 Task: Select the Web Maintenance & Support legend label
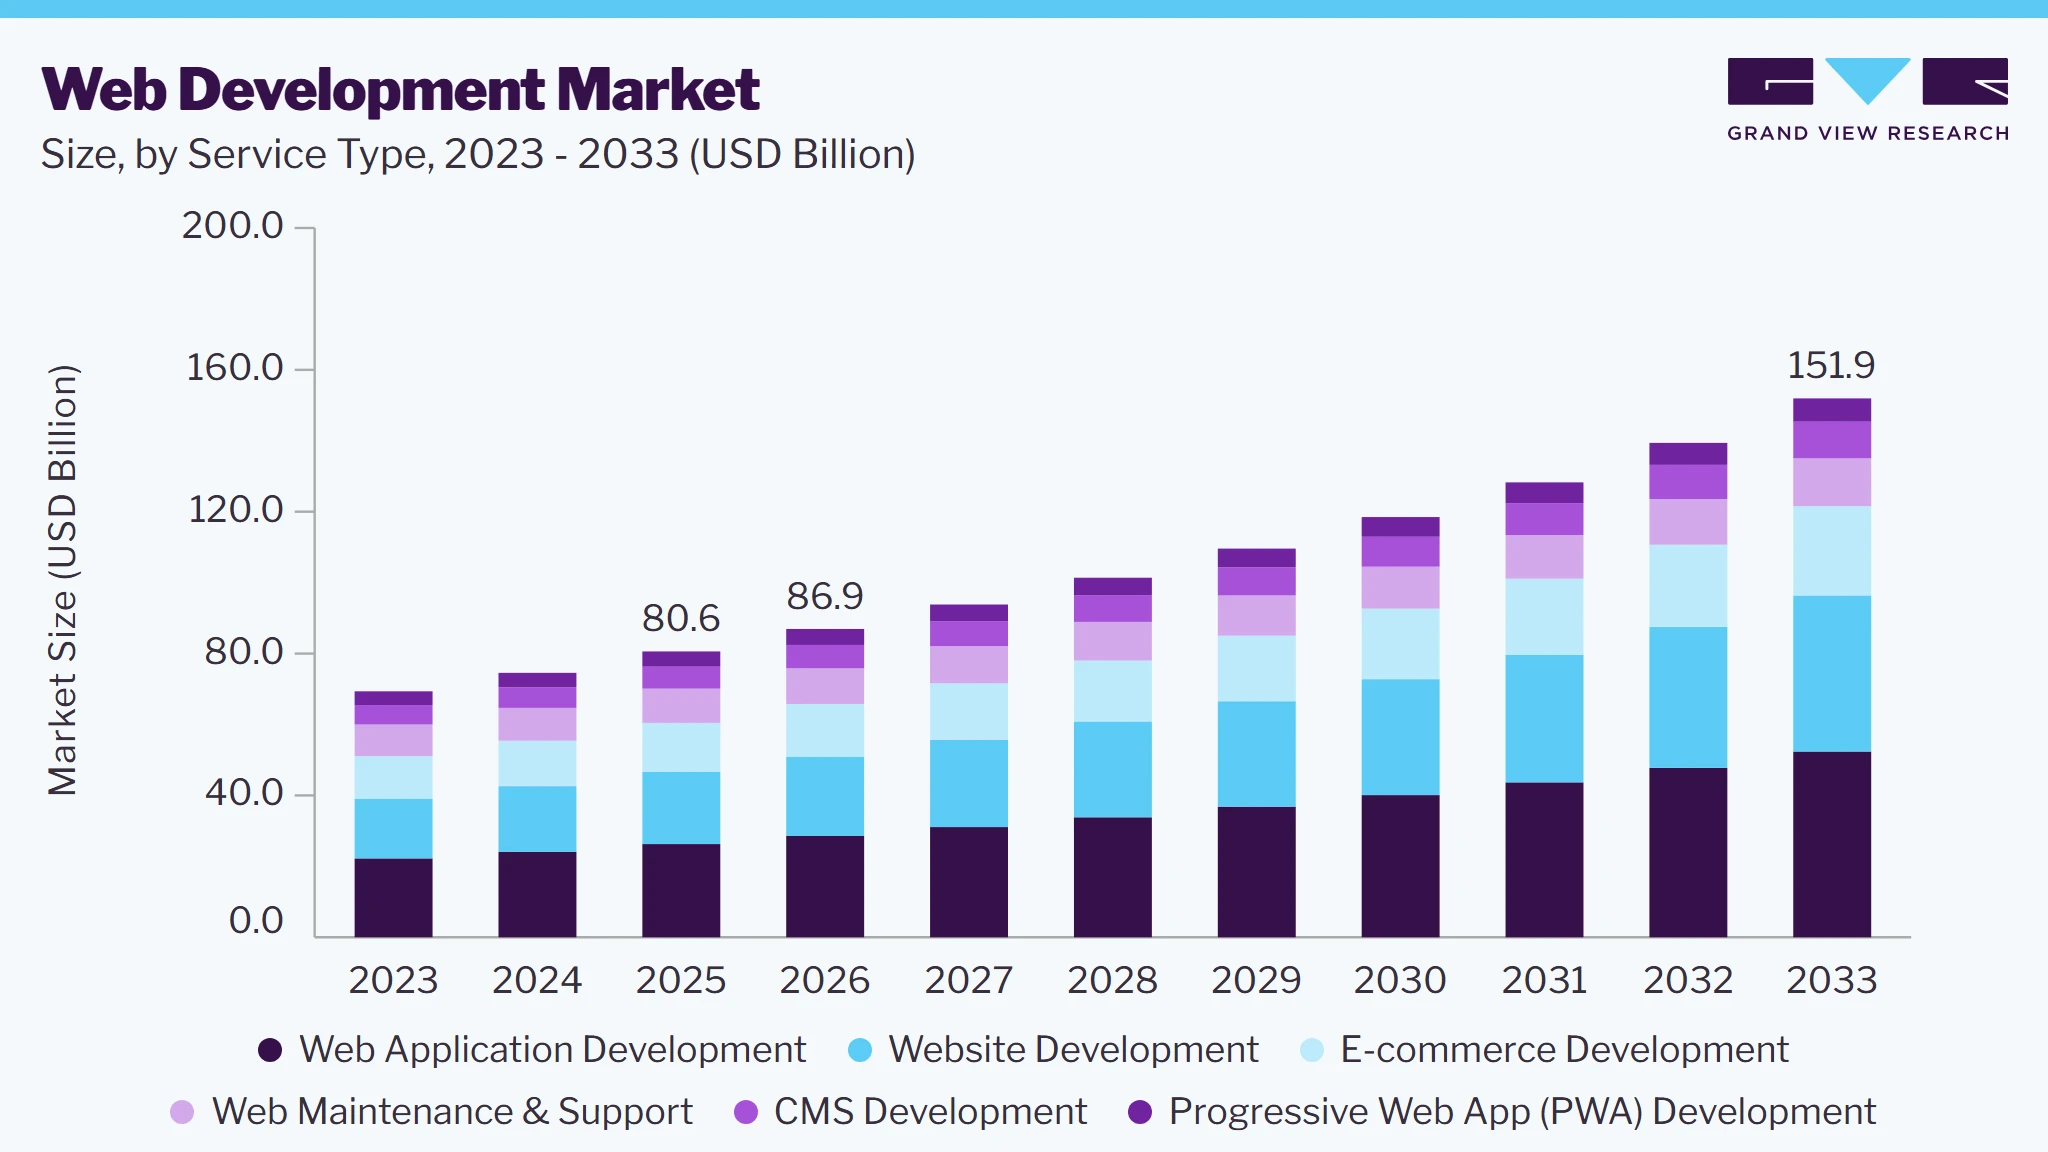tap(452, 1112)
